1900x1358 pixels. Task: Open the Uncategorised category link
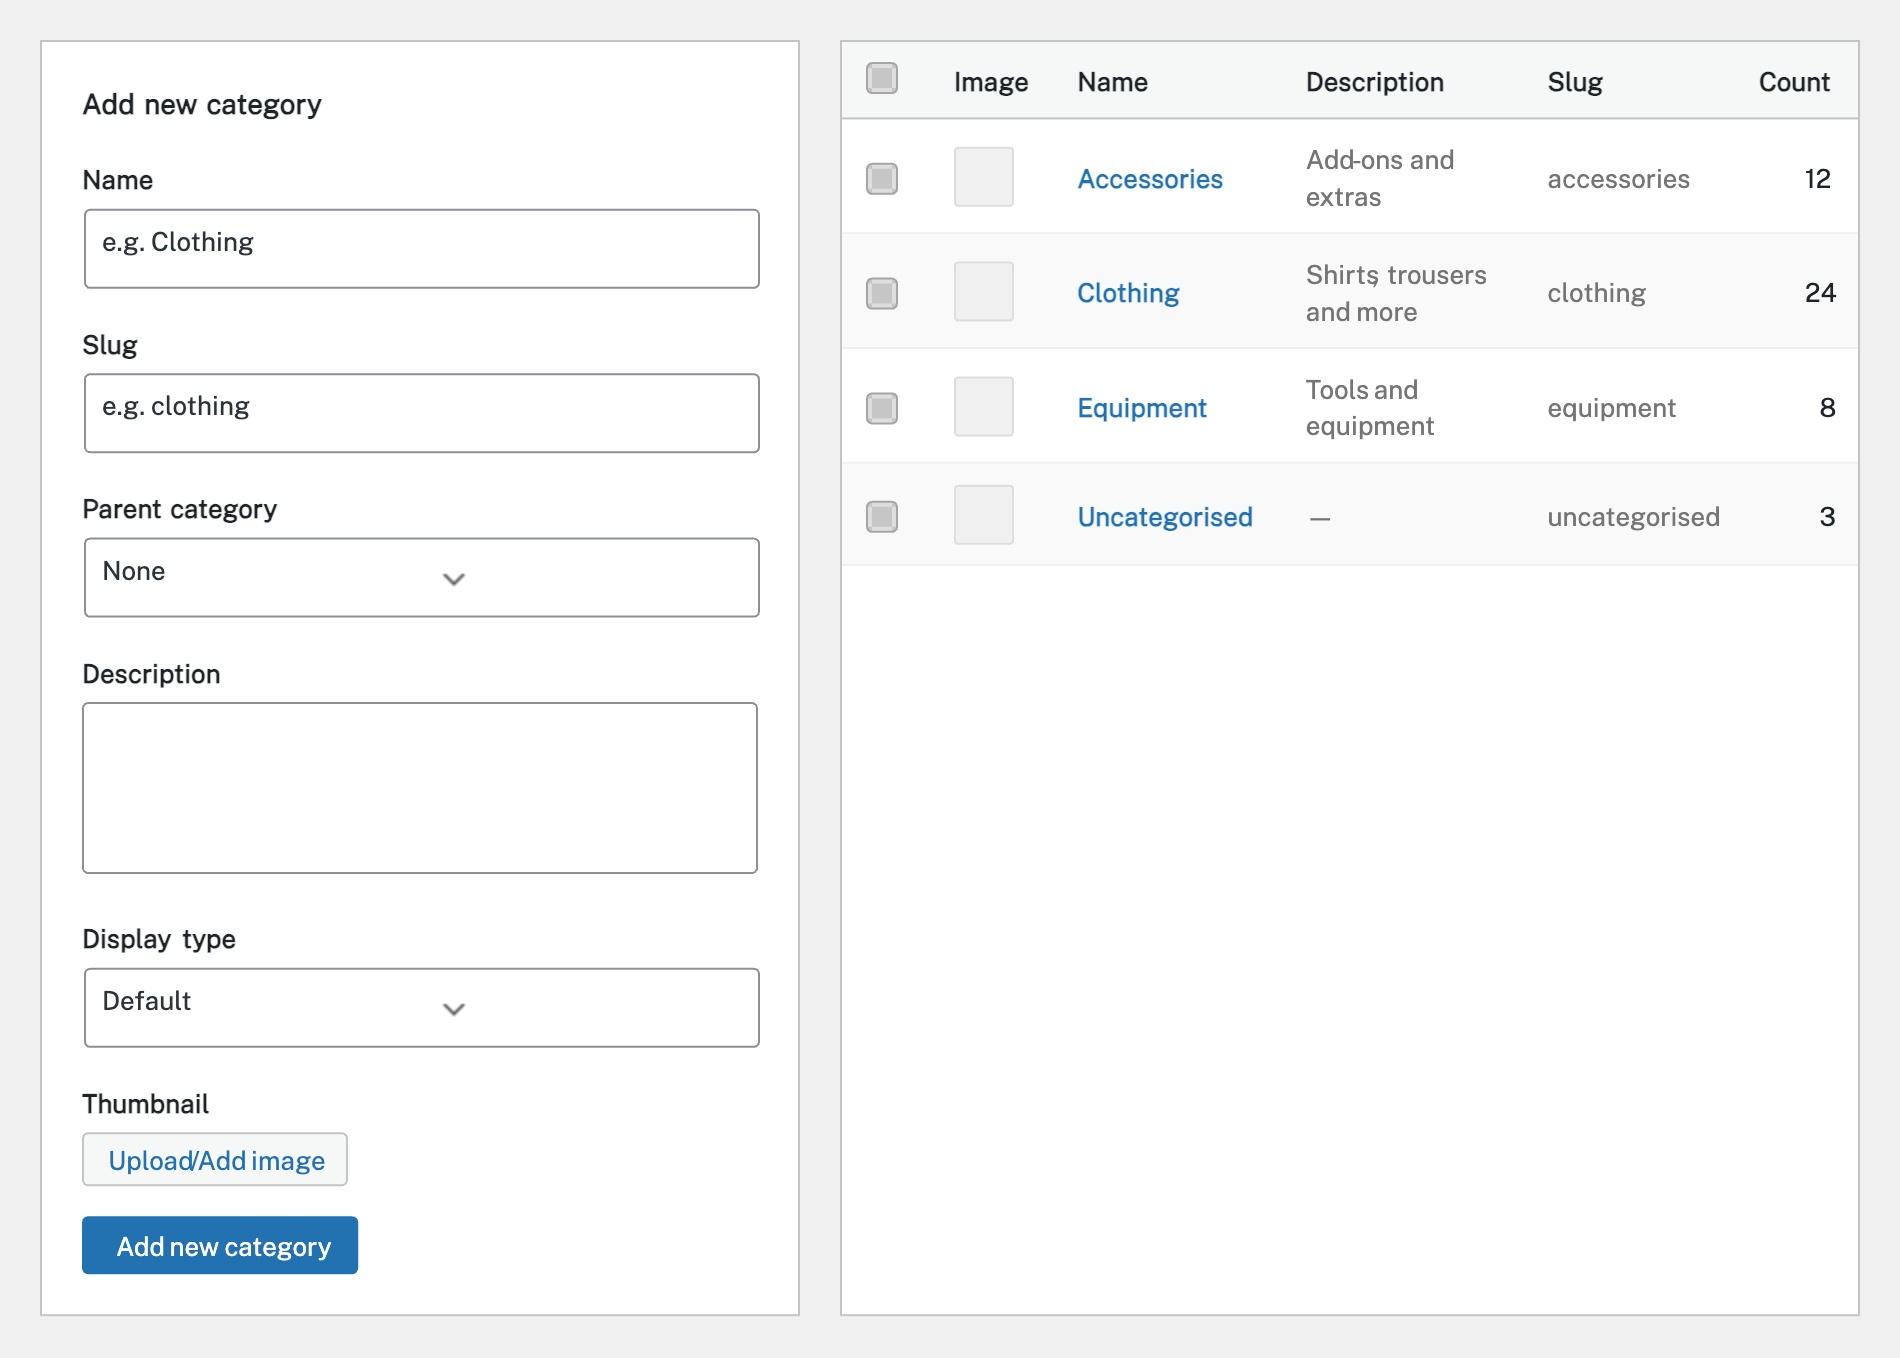pyautogui.click(x=1165, y=517)
